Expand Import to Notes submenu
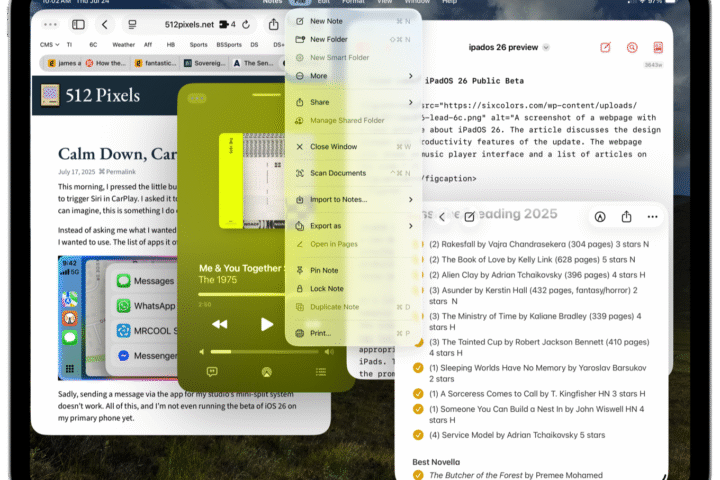 point(354,199)
